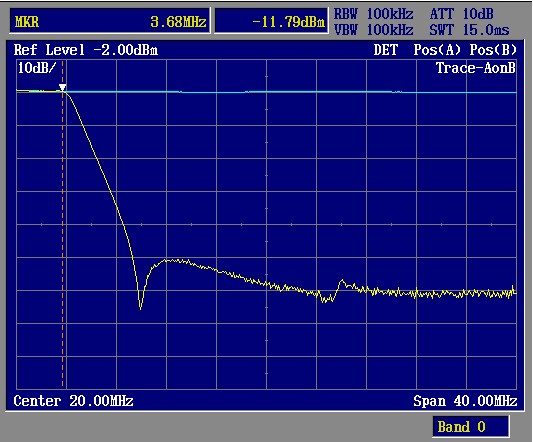Click the Band 0 indicator box
Viewport: 533px width, 442px height.
click(470, 426)
